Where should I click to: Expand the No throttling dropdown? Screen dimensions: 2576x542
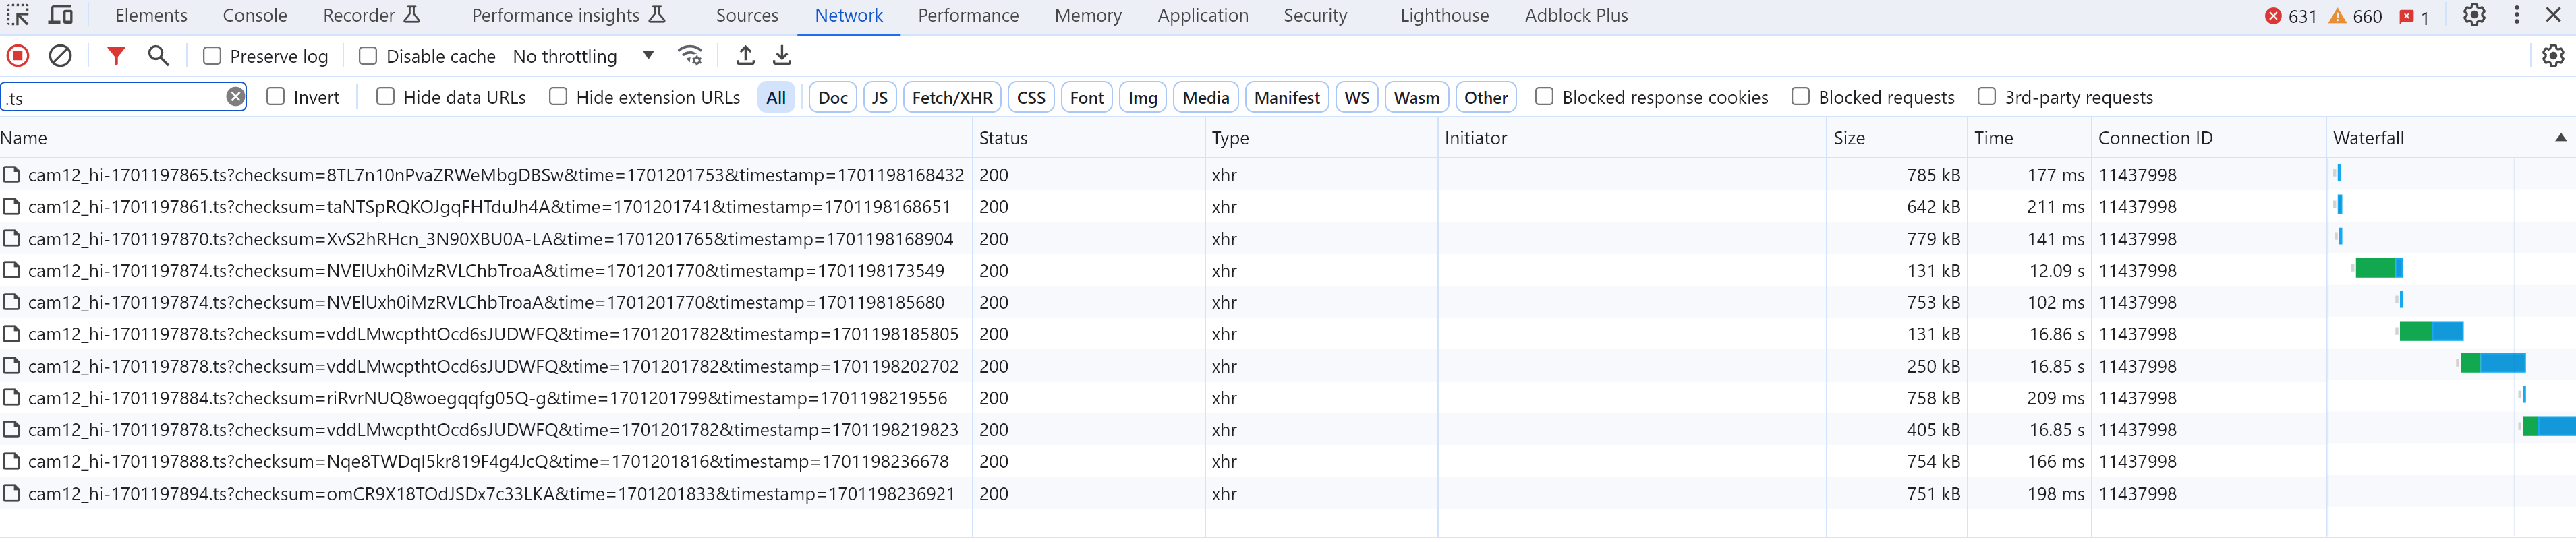(648, 56)
